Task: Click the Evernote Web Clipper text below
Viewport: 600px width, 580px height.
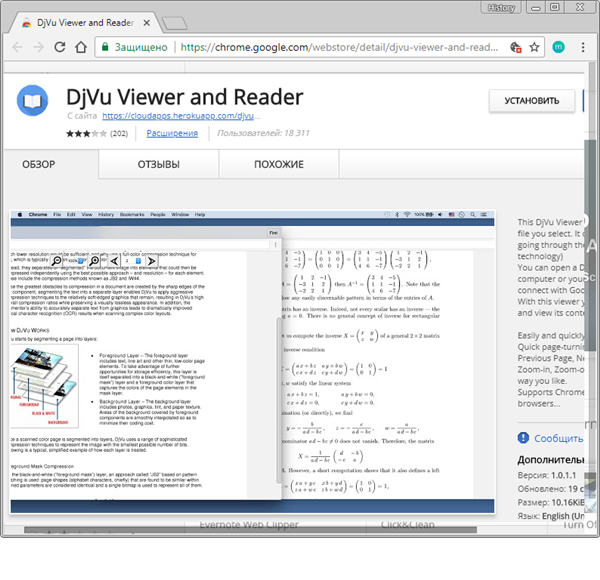Action: [249, 524]
